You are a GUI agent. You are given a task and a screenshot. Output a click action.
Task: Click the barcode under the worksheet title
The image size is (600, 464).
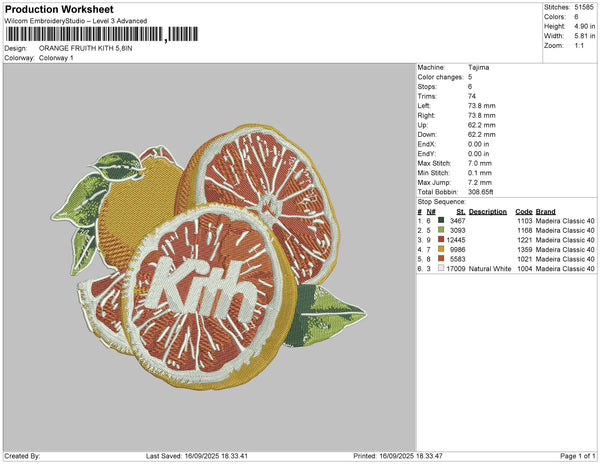101,34
